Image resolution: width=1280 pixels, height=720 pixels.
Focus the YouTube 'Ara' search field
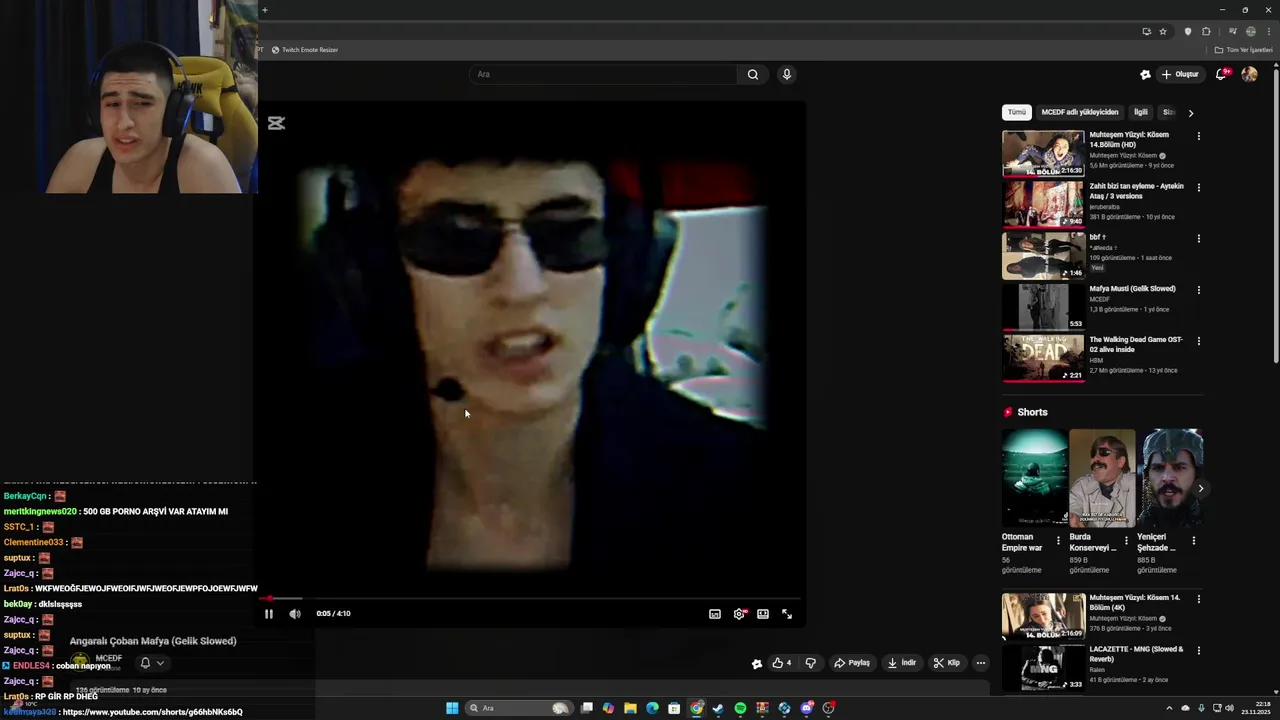pyautogui.click(x=604, y=74)
